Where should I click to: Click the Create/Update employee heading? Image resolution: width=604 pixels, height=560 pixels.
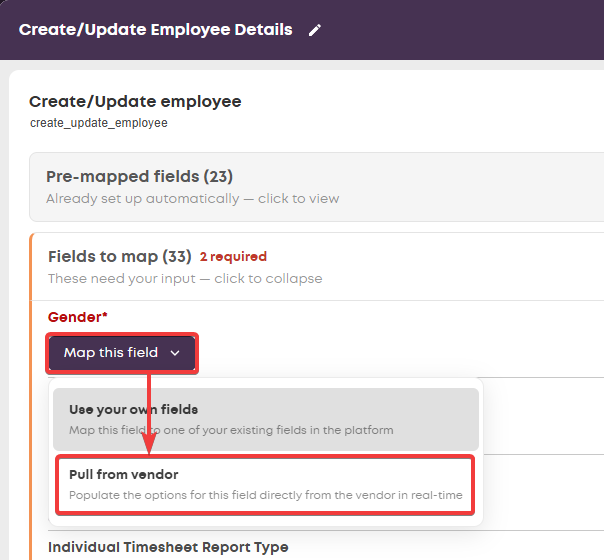tap(135, 102)
